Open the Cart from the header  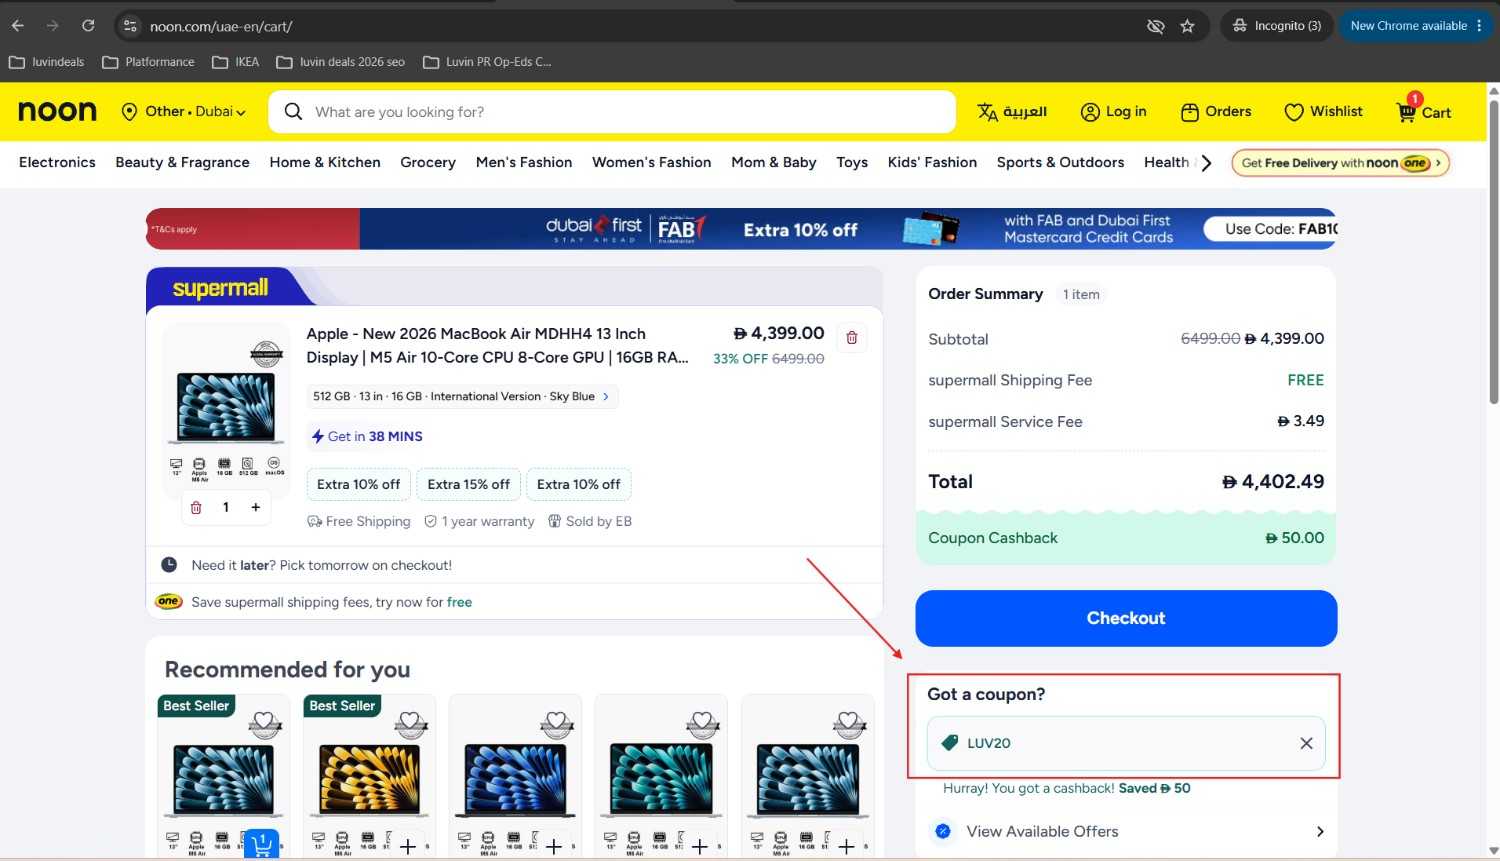point(1423,111)
